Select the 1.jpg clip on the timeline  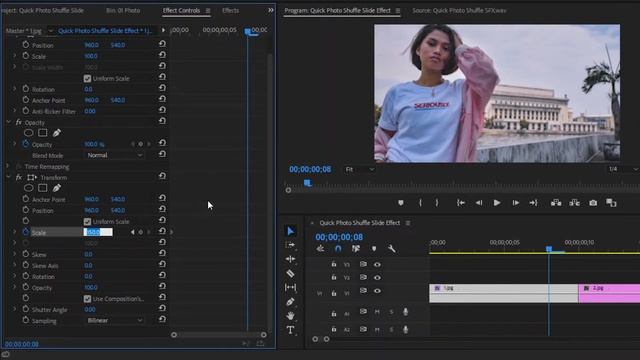tap(503, 293)
